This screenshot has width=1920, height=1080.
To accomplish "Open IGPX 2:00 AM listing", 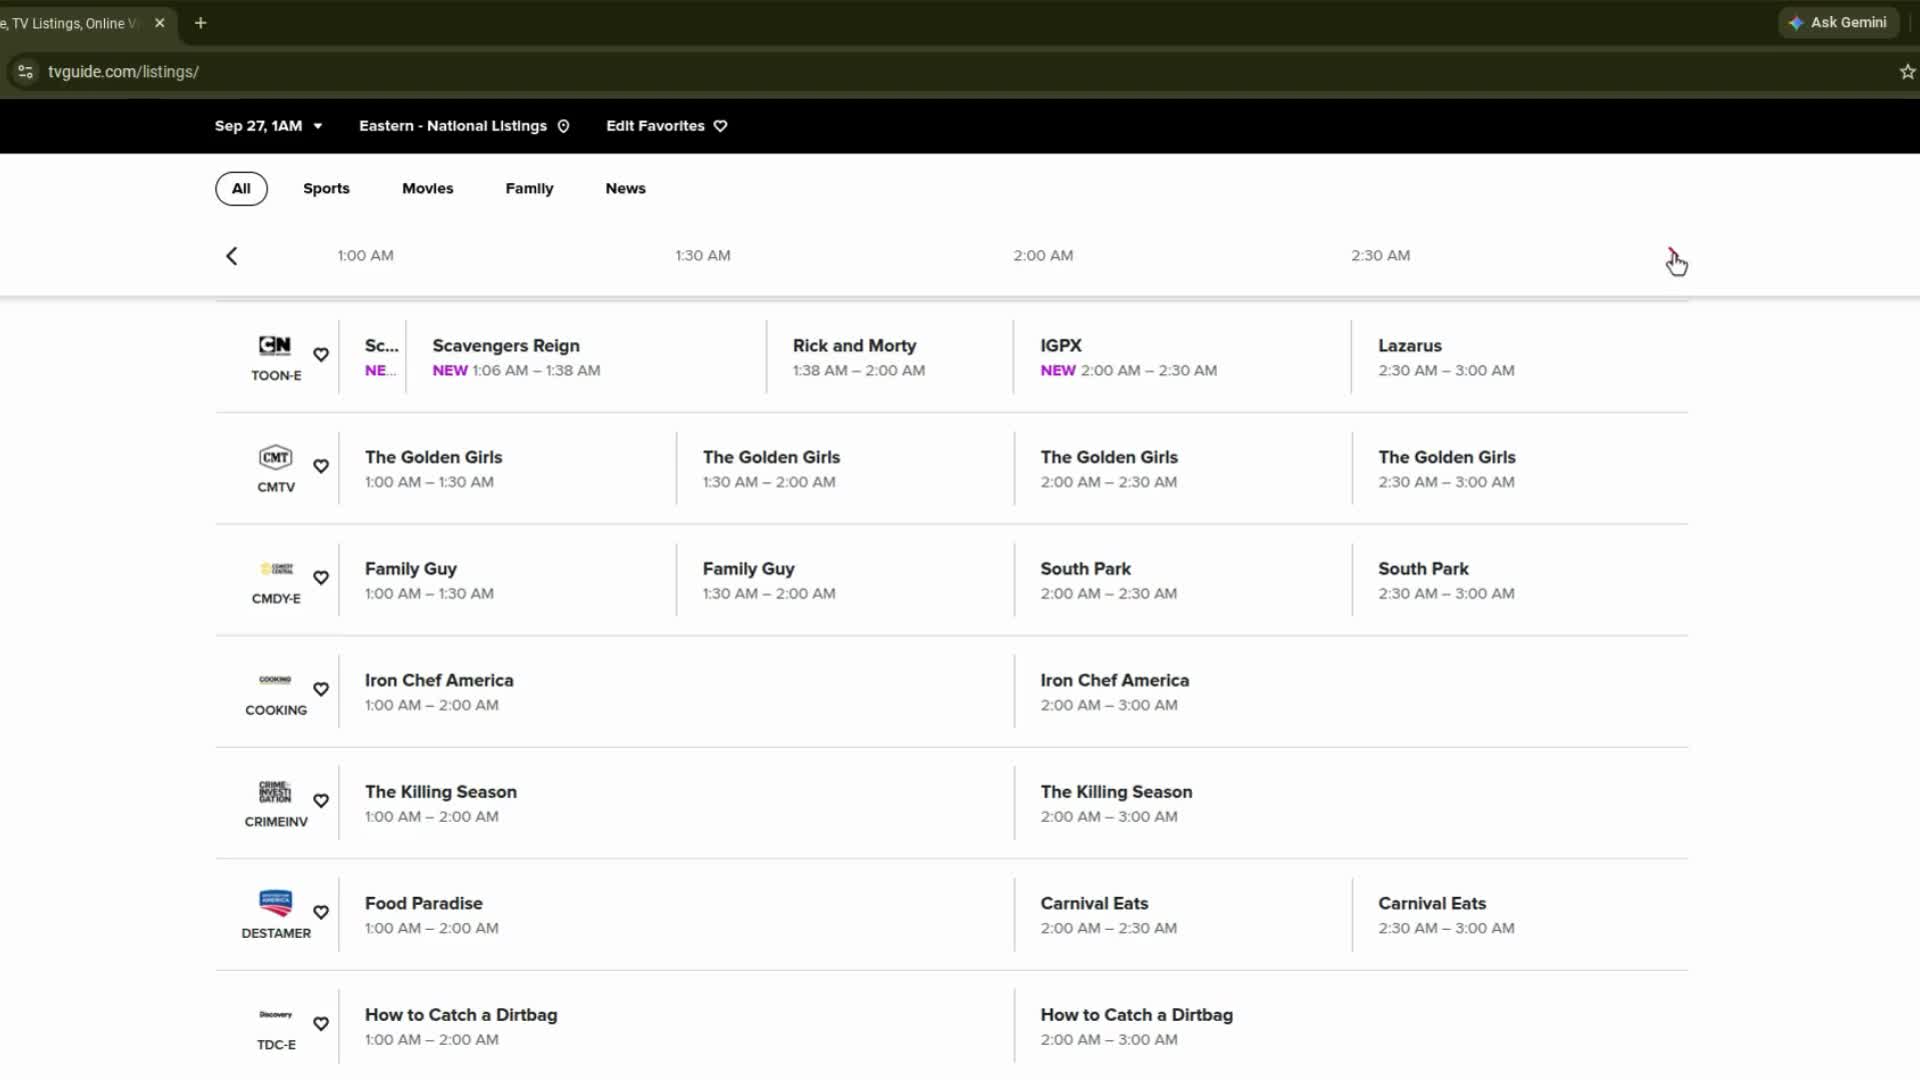I will coord(1182,357).
